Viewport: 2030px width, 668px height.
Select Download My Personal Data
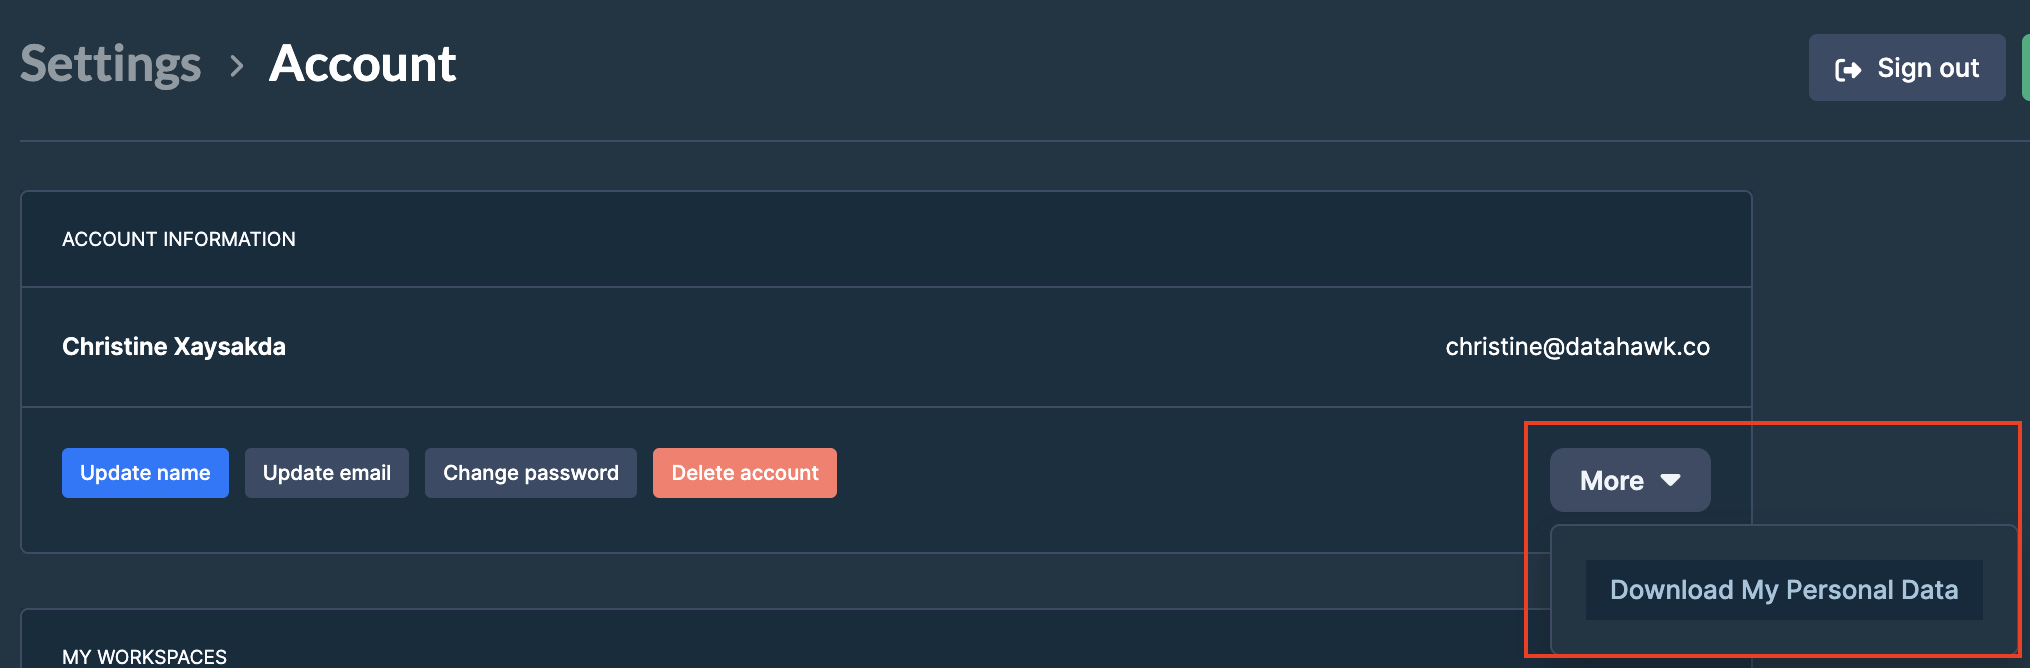click(1784, 590)
